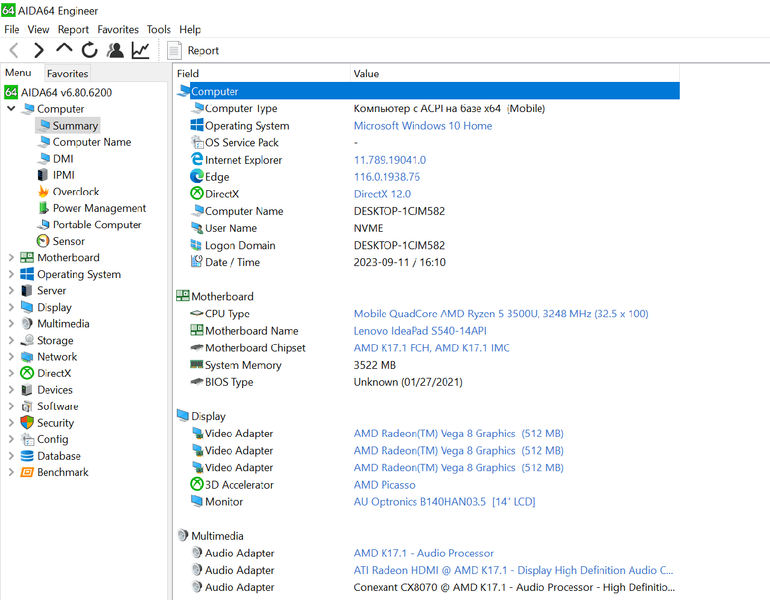
Task: Expand the Devices tree node
Action: click(11, 389)
